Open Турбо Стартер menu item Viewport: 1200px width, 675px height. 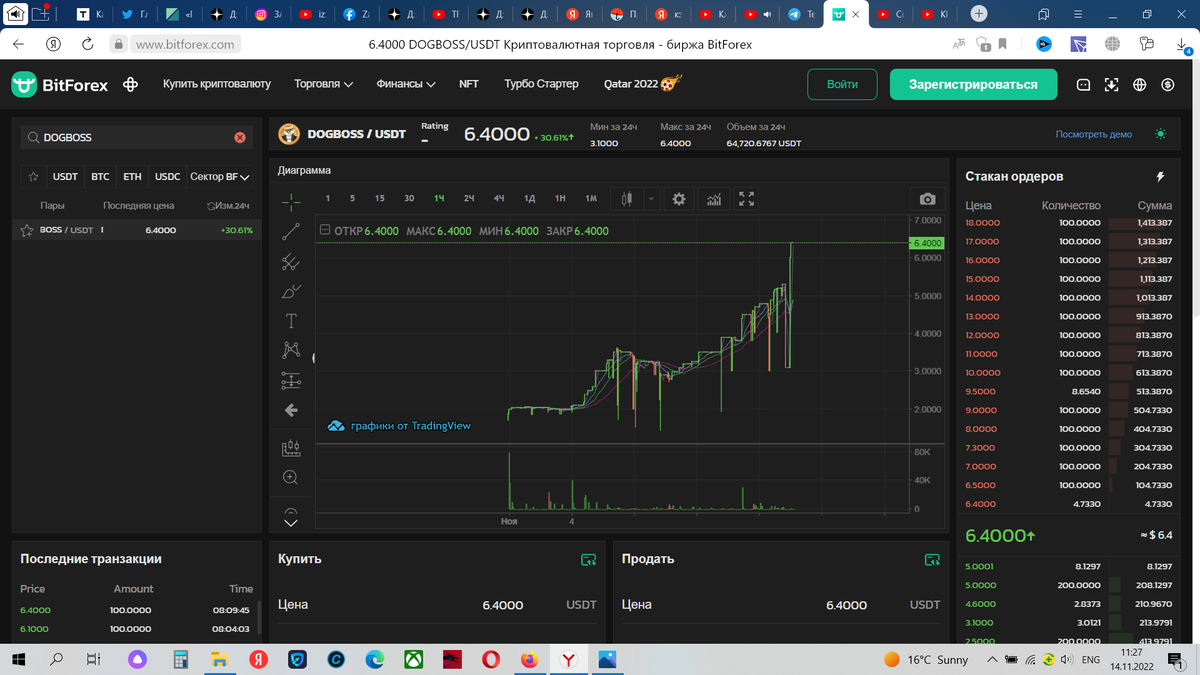tap(541, 85)
